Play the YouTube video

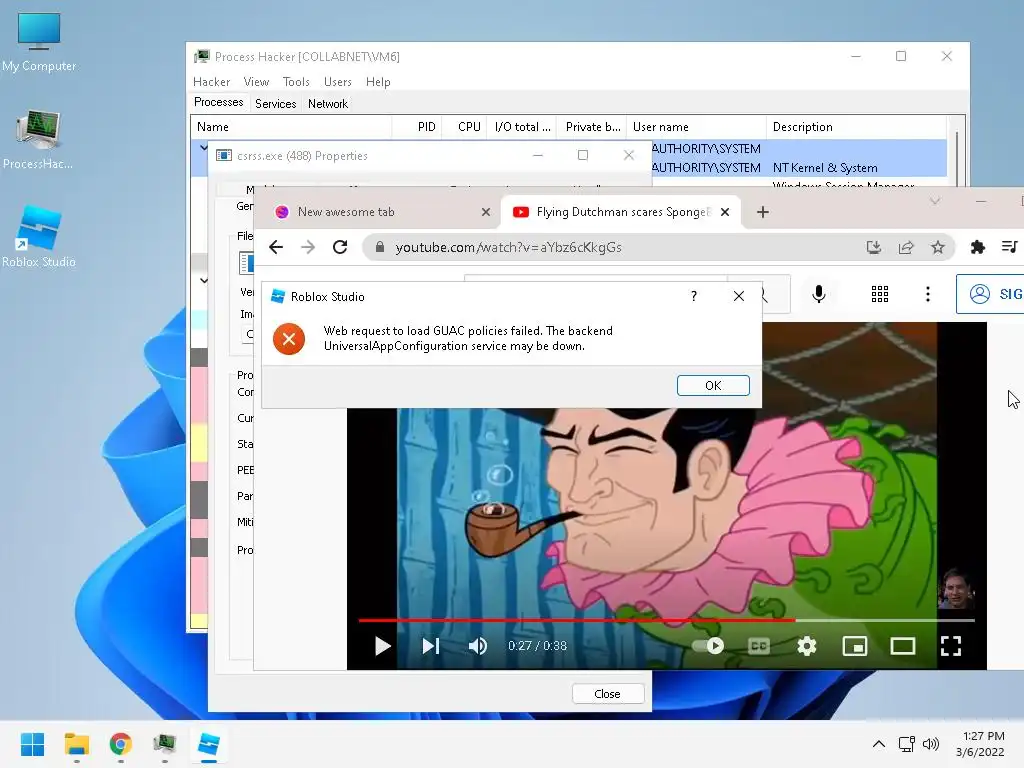(x=383, y=646)
